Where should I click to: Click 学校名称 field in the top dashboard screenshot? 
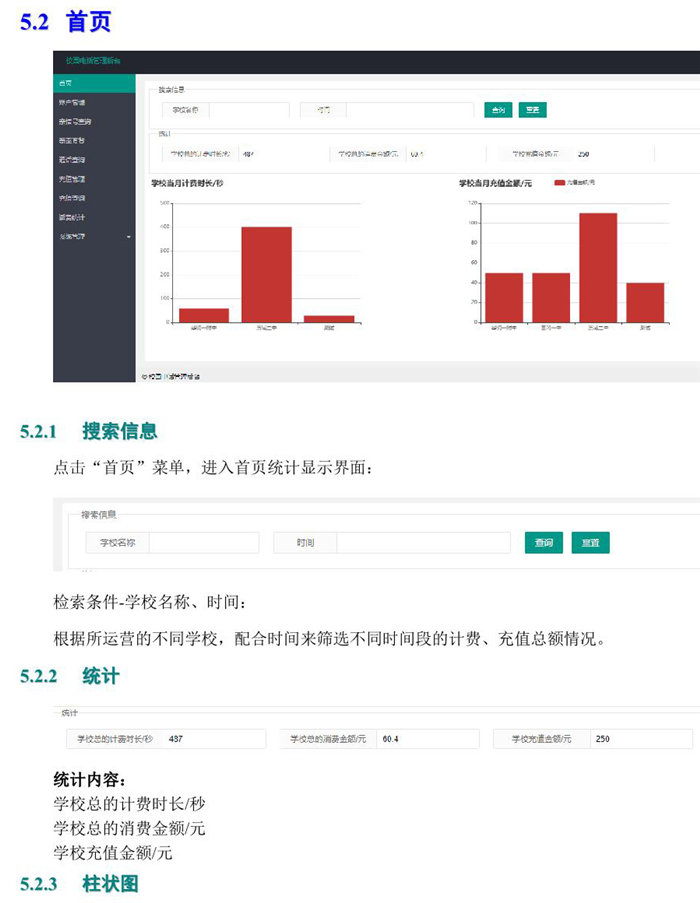tap(249, 110)
